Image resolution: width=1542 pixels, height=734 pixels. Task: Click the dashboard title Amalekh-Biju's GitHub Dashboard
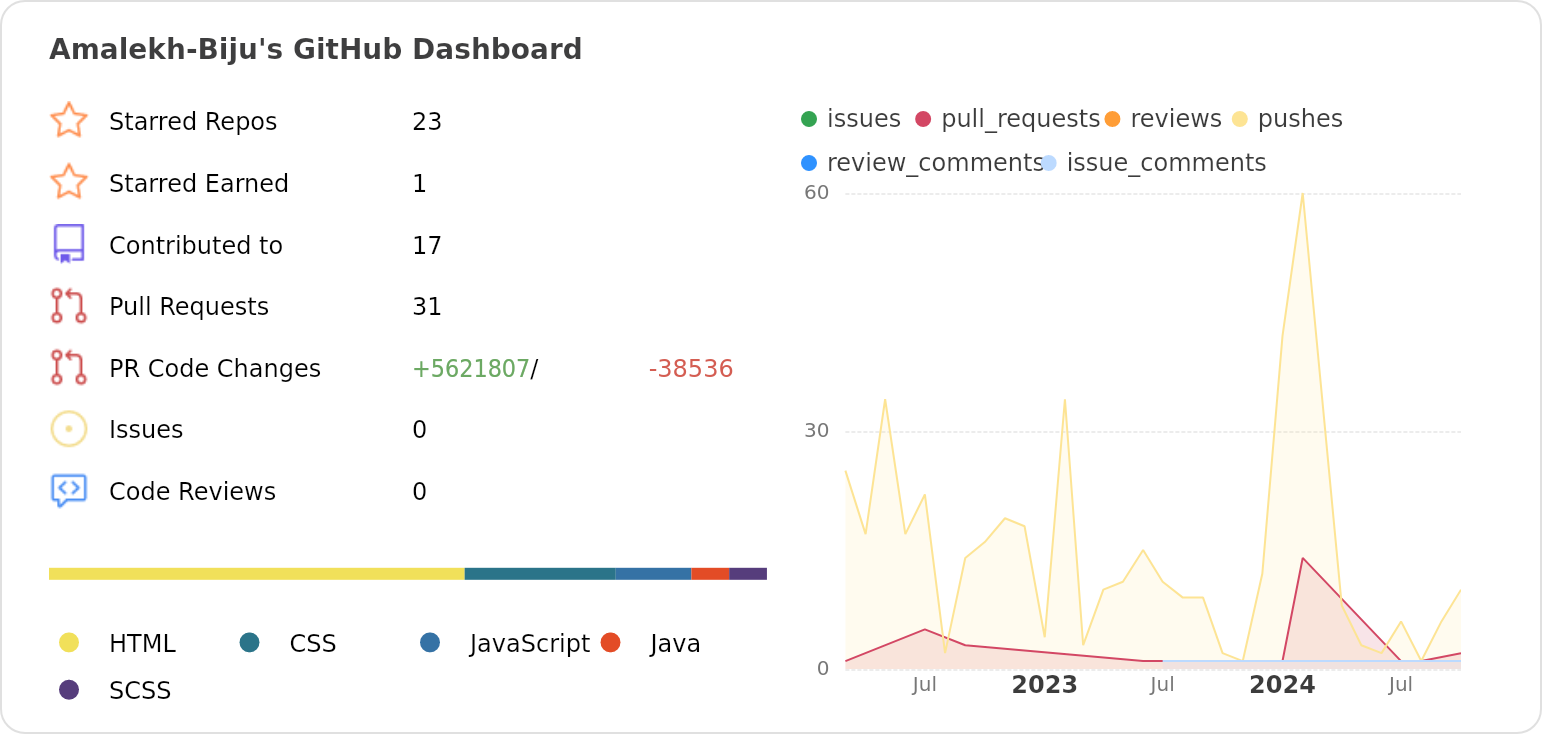tap(315, 49)
